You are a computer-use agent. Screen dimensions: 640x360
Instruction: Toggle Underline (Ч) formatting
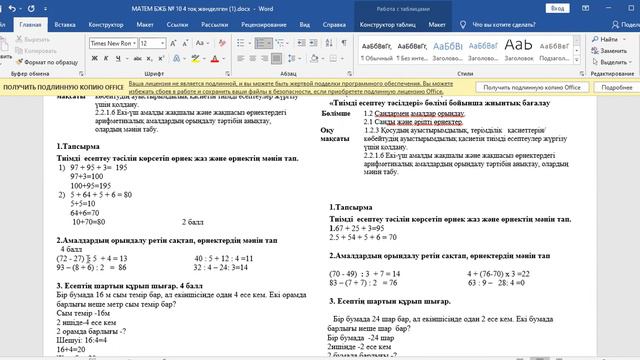[x=118, y=59]
